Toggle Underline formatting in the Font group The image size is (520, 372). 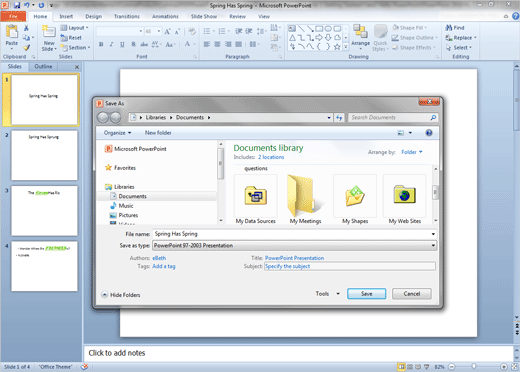tap(122, 44)
